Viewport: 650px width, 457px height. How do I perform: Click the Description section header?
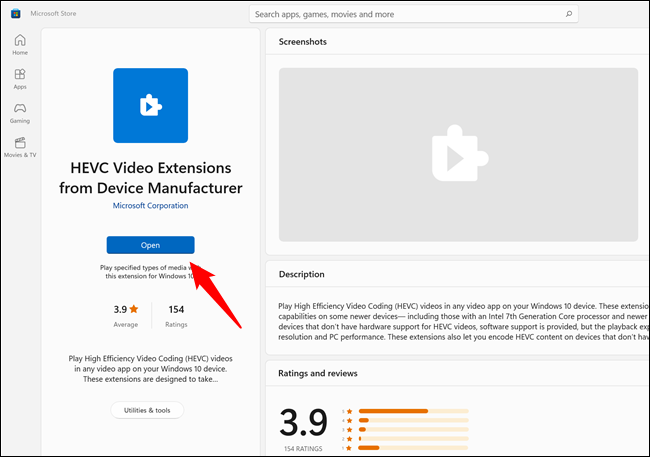pyautogui.click(x=304, y=274)
